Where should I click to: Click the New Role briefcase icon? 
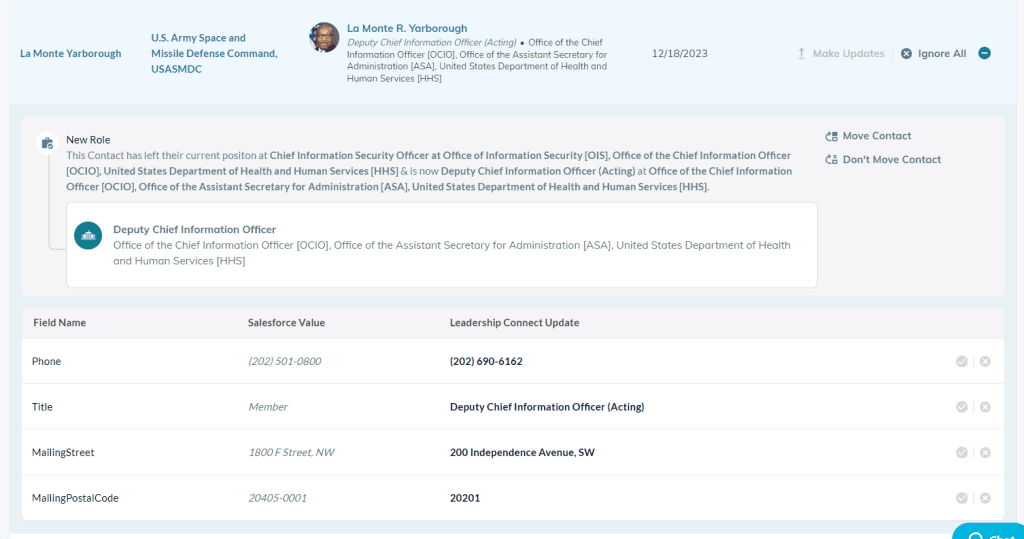click(47, 143)
